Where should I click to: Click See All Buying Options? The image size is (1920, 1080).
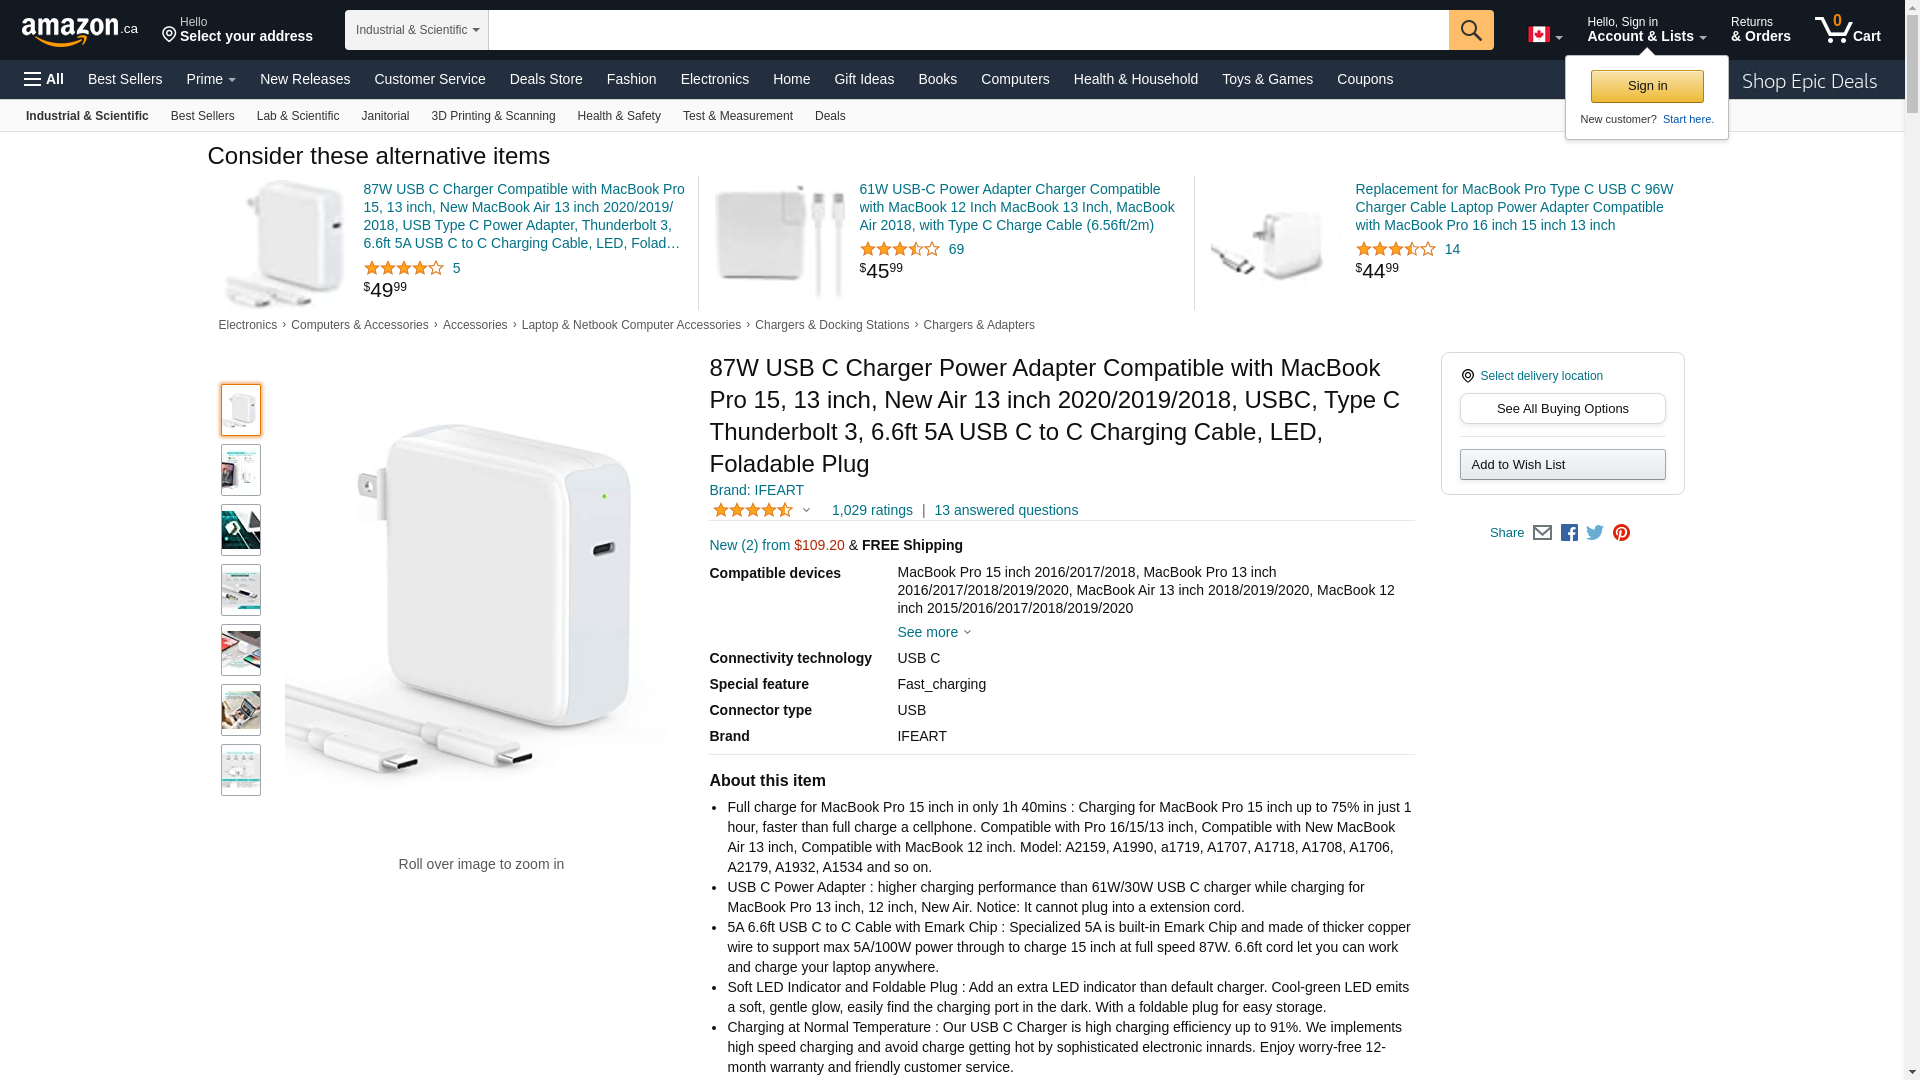pos(1562,408)
